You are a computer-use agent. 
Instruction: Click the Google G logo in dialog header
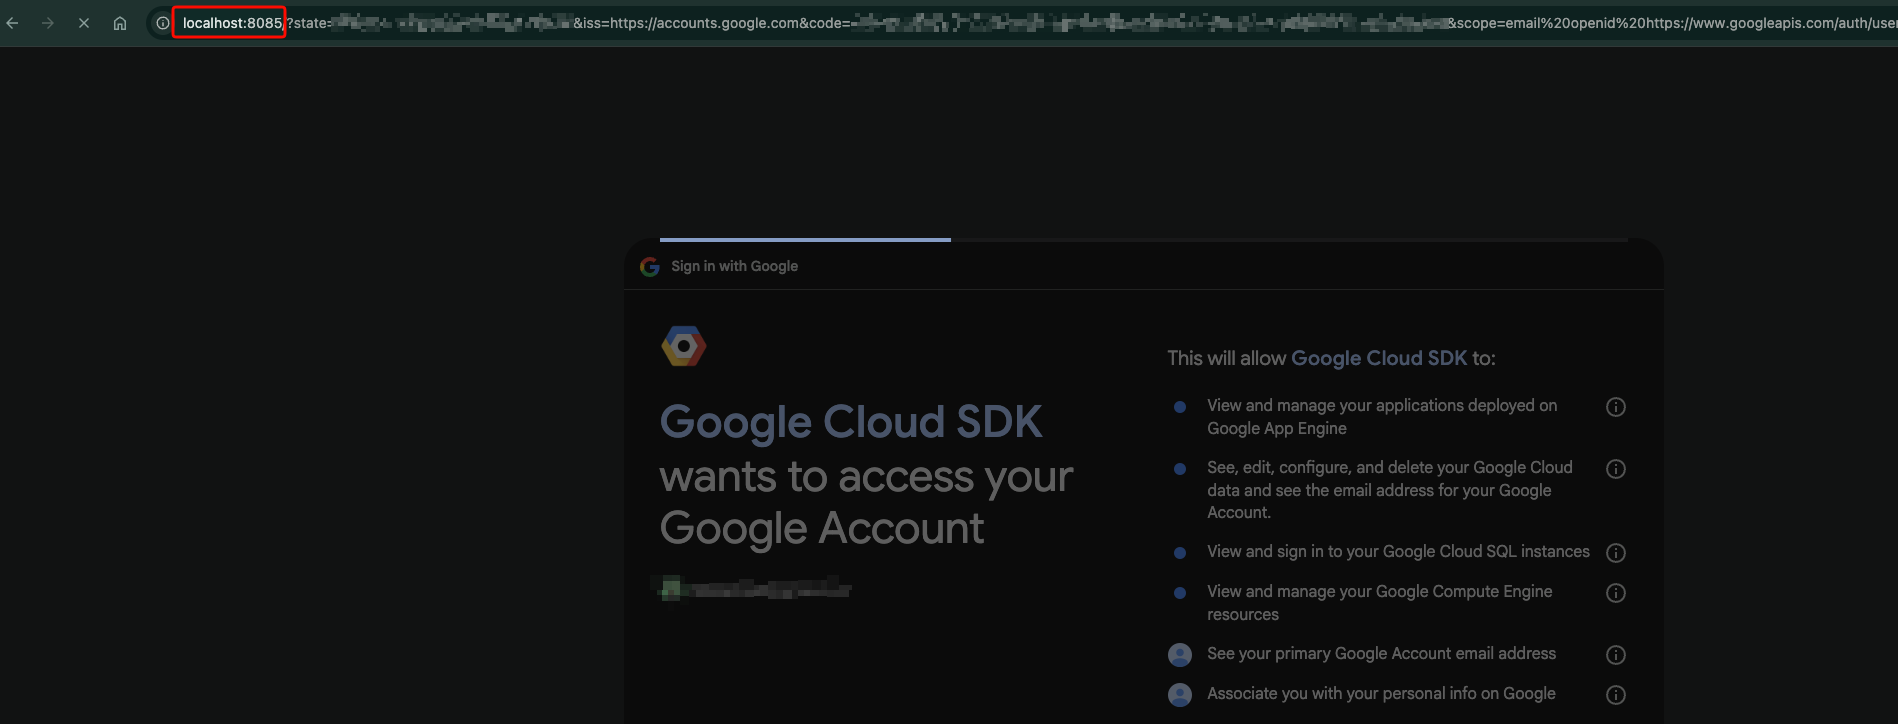tap(650, 267)
